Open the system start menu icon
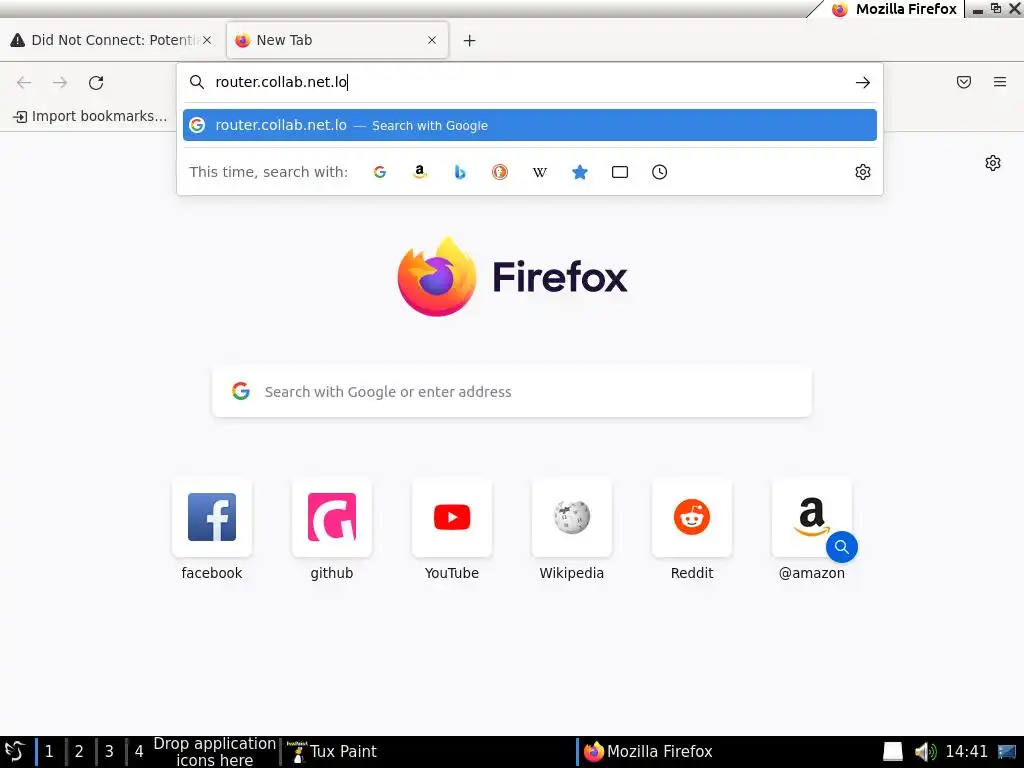Image resolution: width=1024 pixels, height=768 pixels. coord(14,752)
